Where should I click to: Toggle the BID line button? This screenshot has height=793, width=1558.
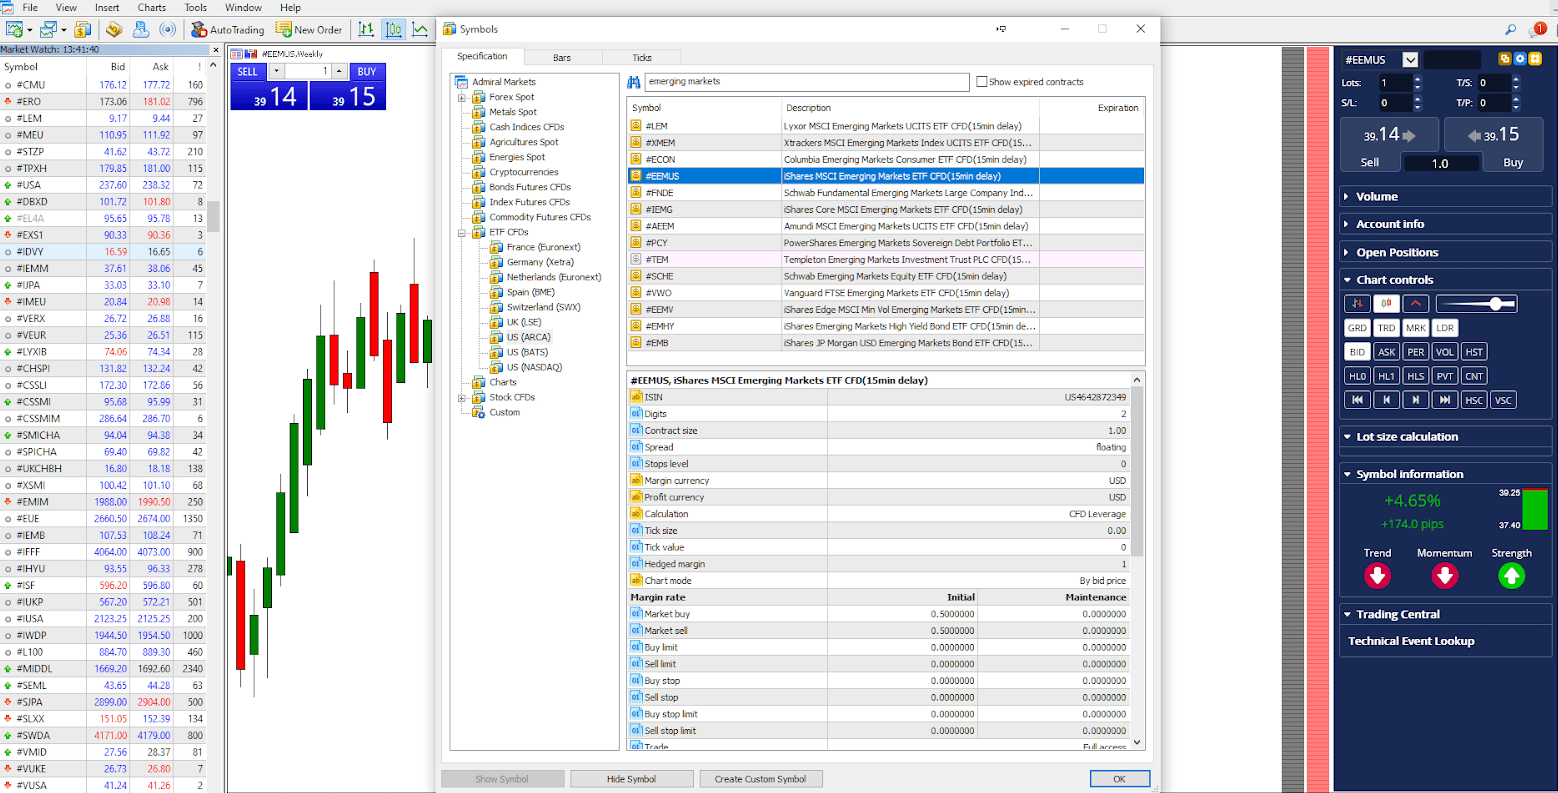pos(1357,352)
